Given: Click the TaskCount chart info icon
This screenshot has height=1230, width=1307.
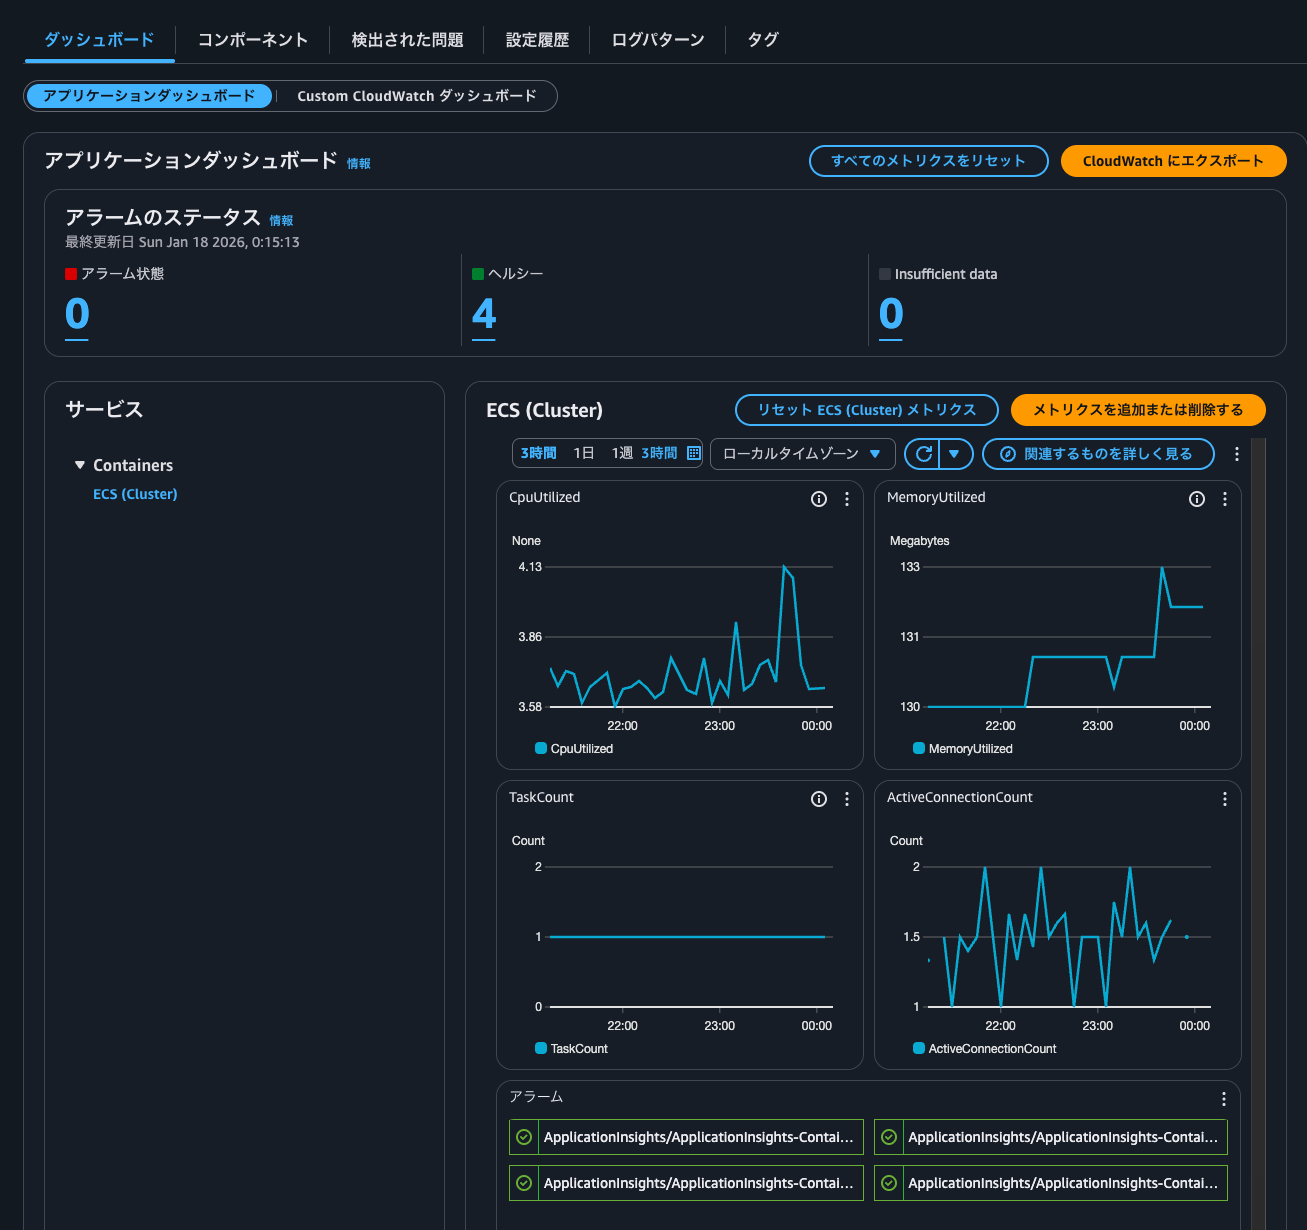Looking at the screenshot, I should [x=819, y=799].
